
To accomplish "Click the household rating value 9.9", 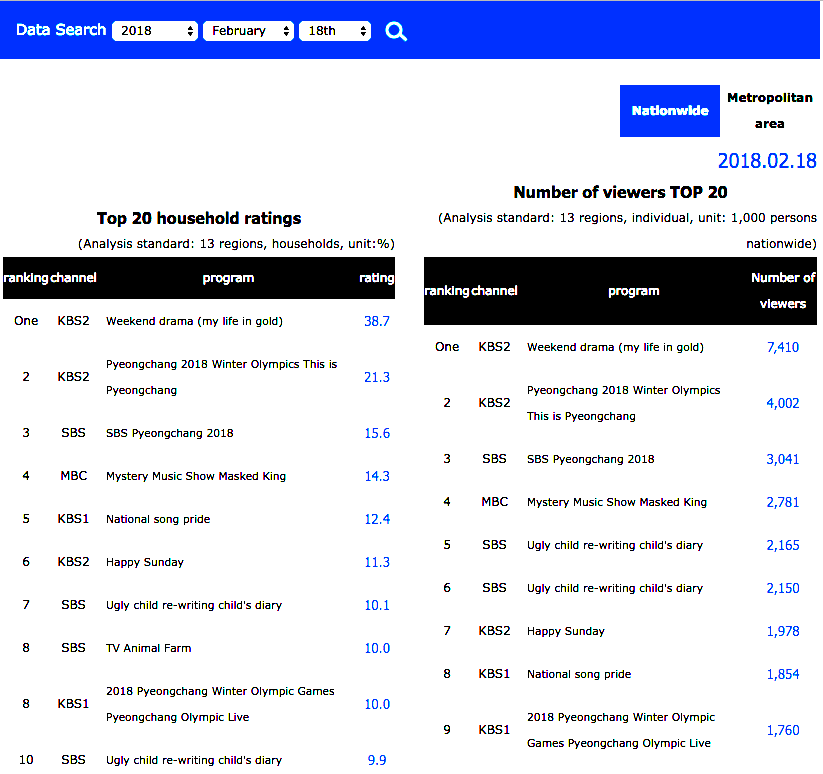I will tap(377, 760).
